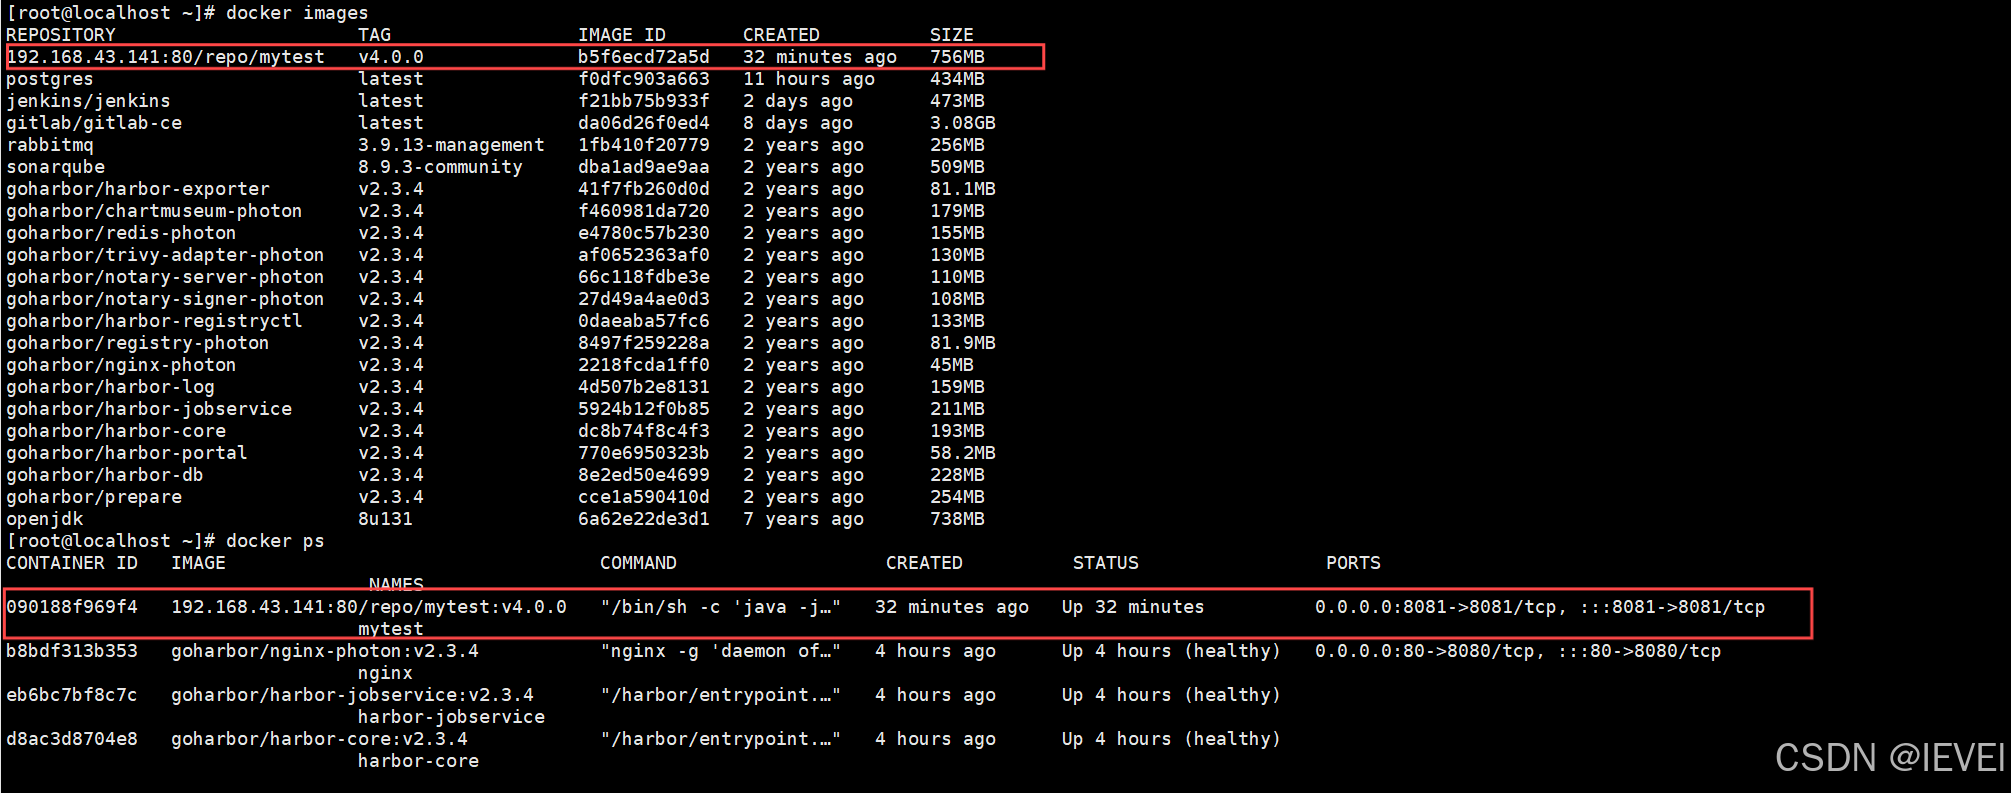Click the REPOSITORY column header
The image size is (2011, 793).
61,35
